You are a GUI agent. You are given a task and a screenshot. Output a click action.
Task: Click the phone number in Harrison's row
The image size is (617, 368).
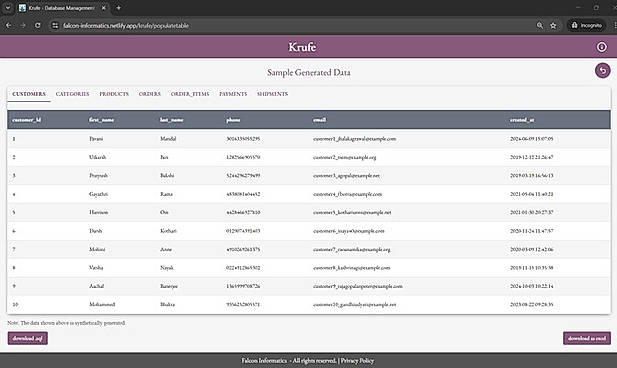[x=243, y=212]
